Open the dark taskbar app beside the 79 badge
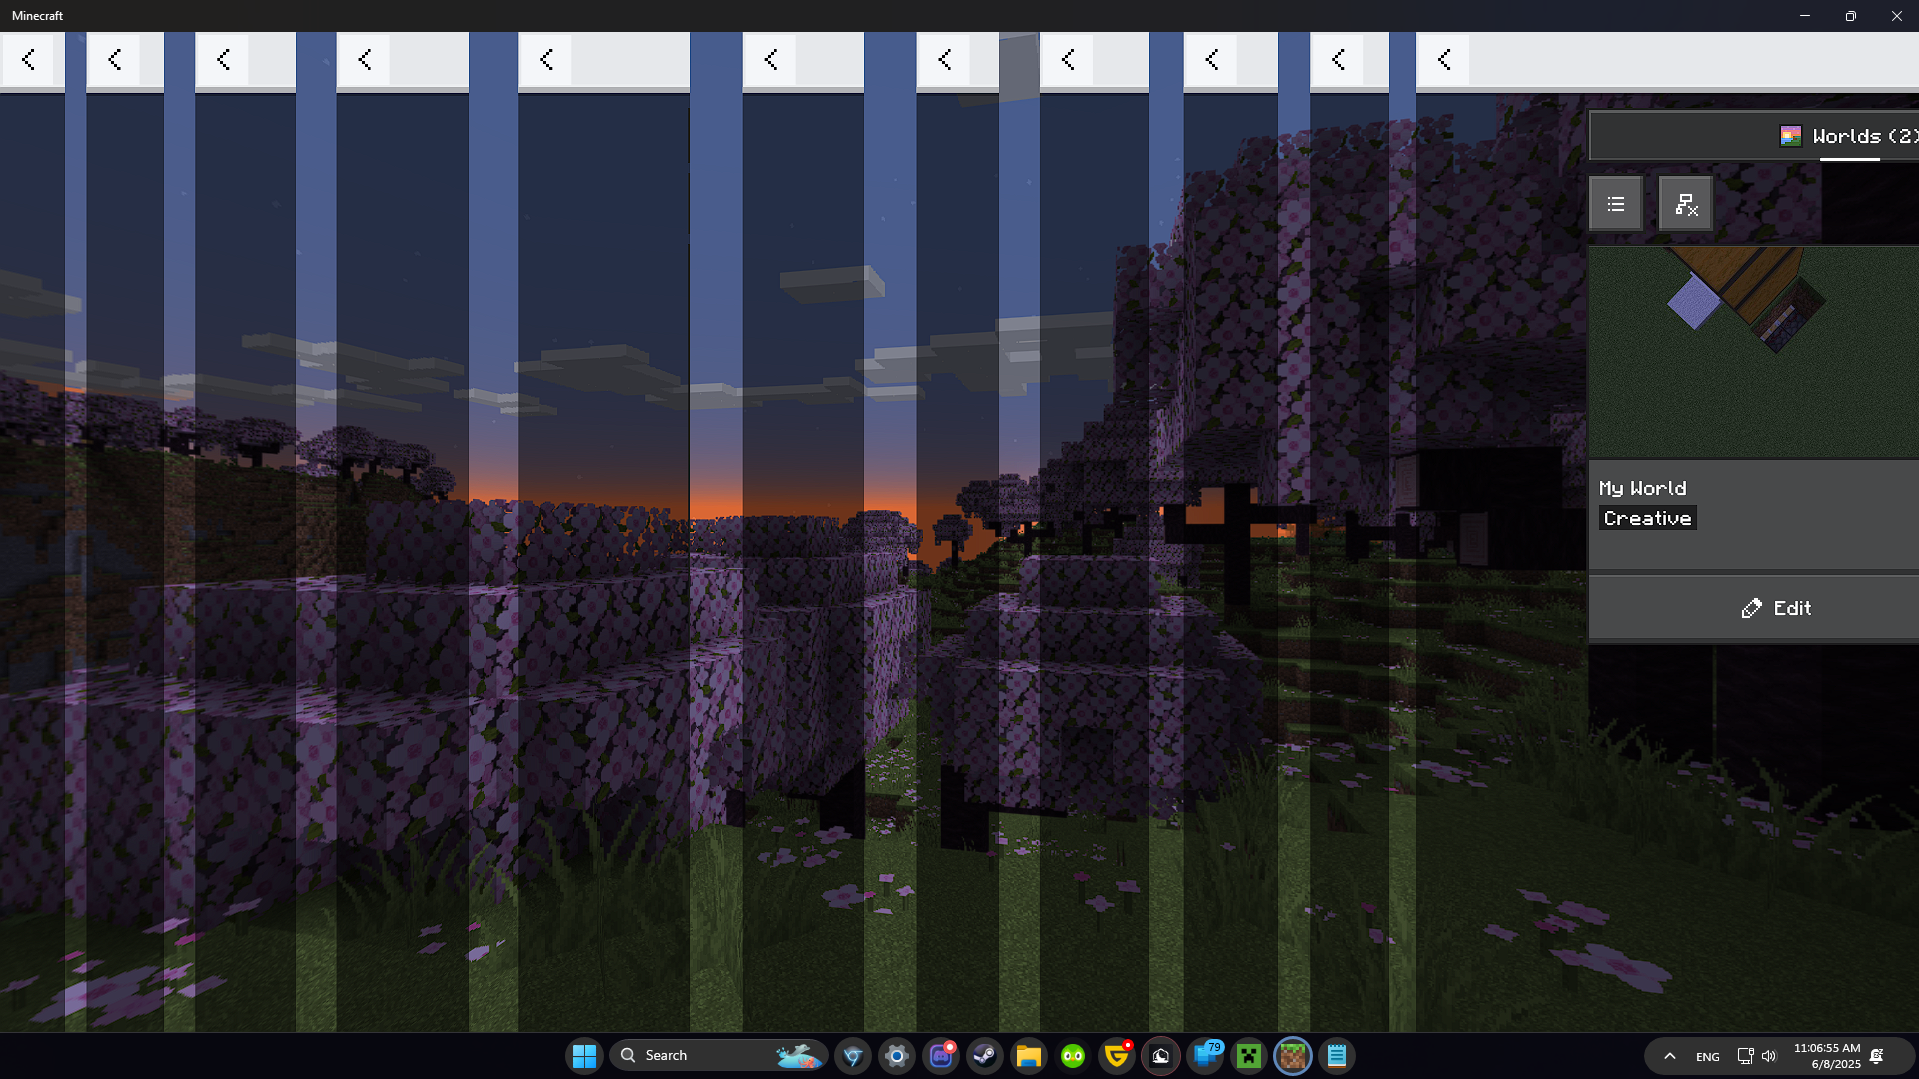The image size is (1919, 1079). point(1161,1056)
